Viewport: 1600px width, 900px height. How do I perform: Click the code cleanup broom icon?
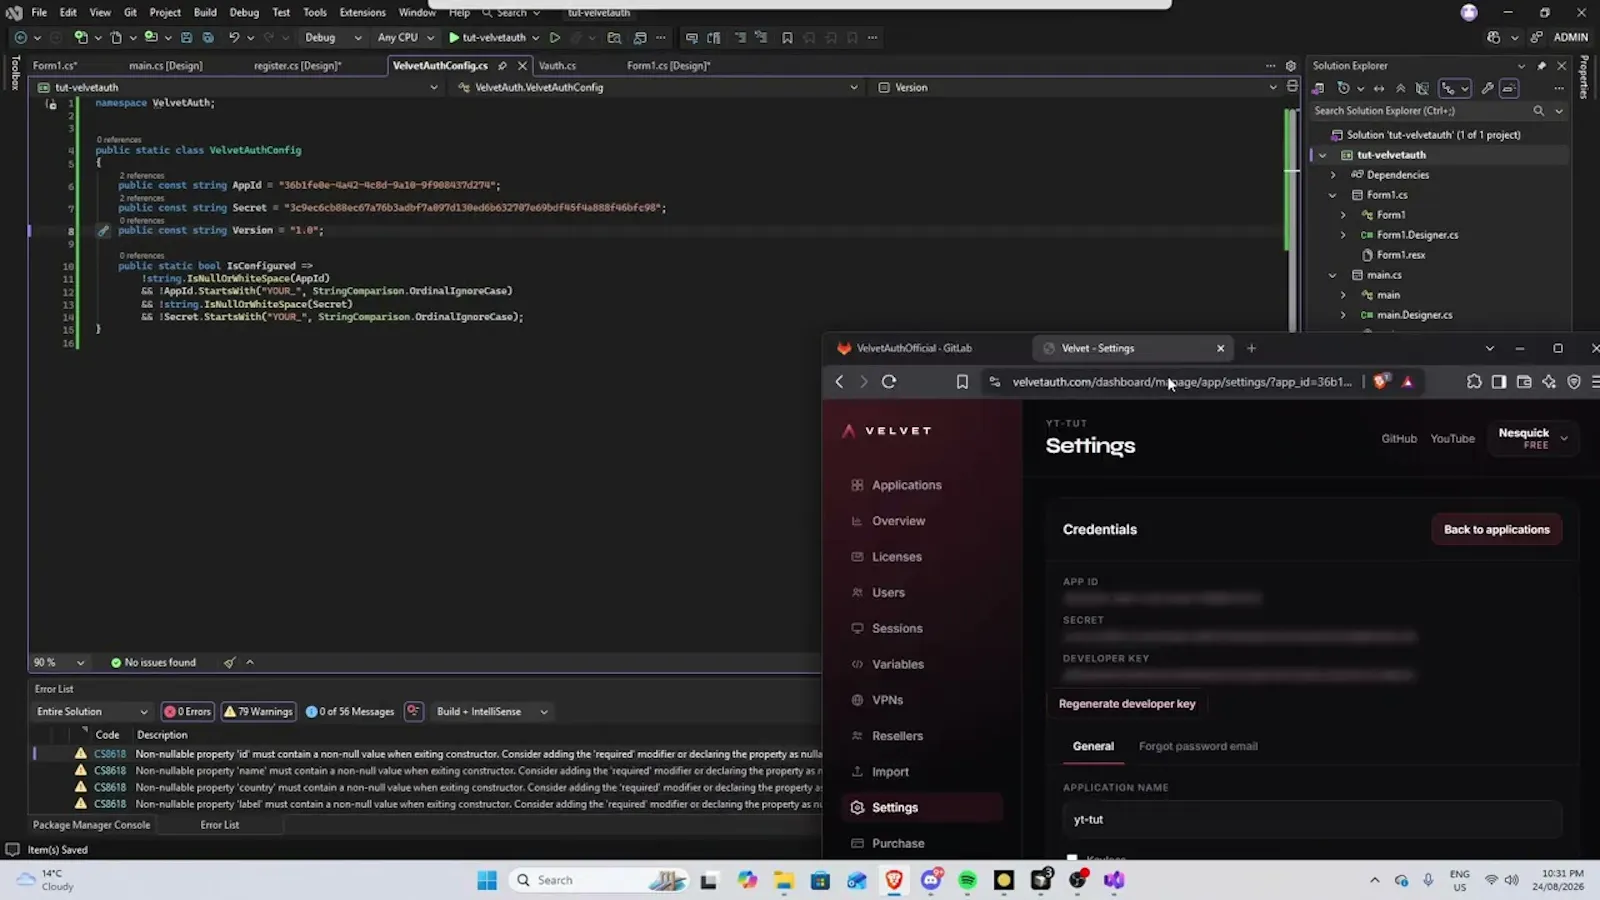point(230,662)
